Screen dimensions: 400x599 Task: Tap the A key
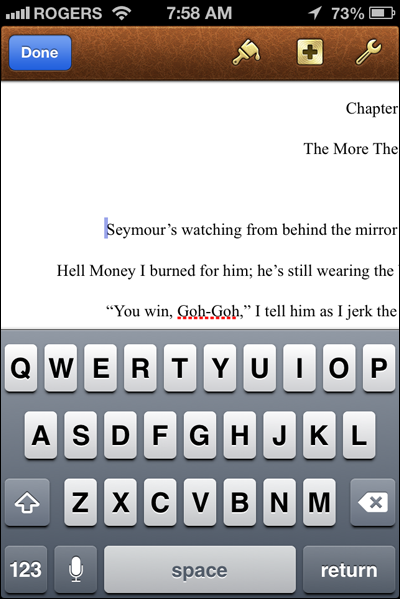coord(41,435)
